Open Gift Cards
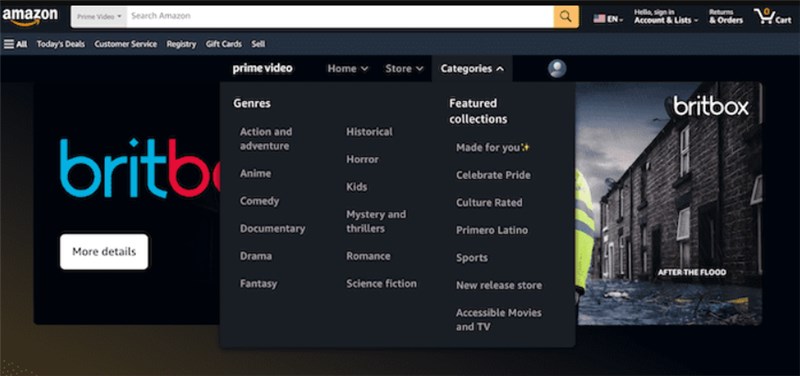Screen dimensions: 800x376 (223, 44)
